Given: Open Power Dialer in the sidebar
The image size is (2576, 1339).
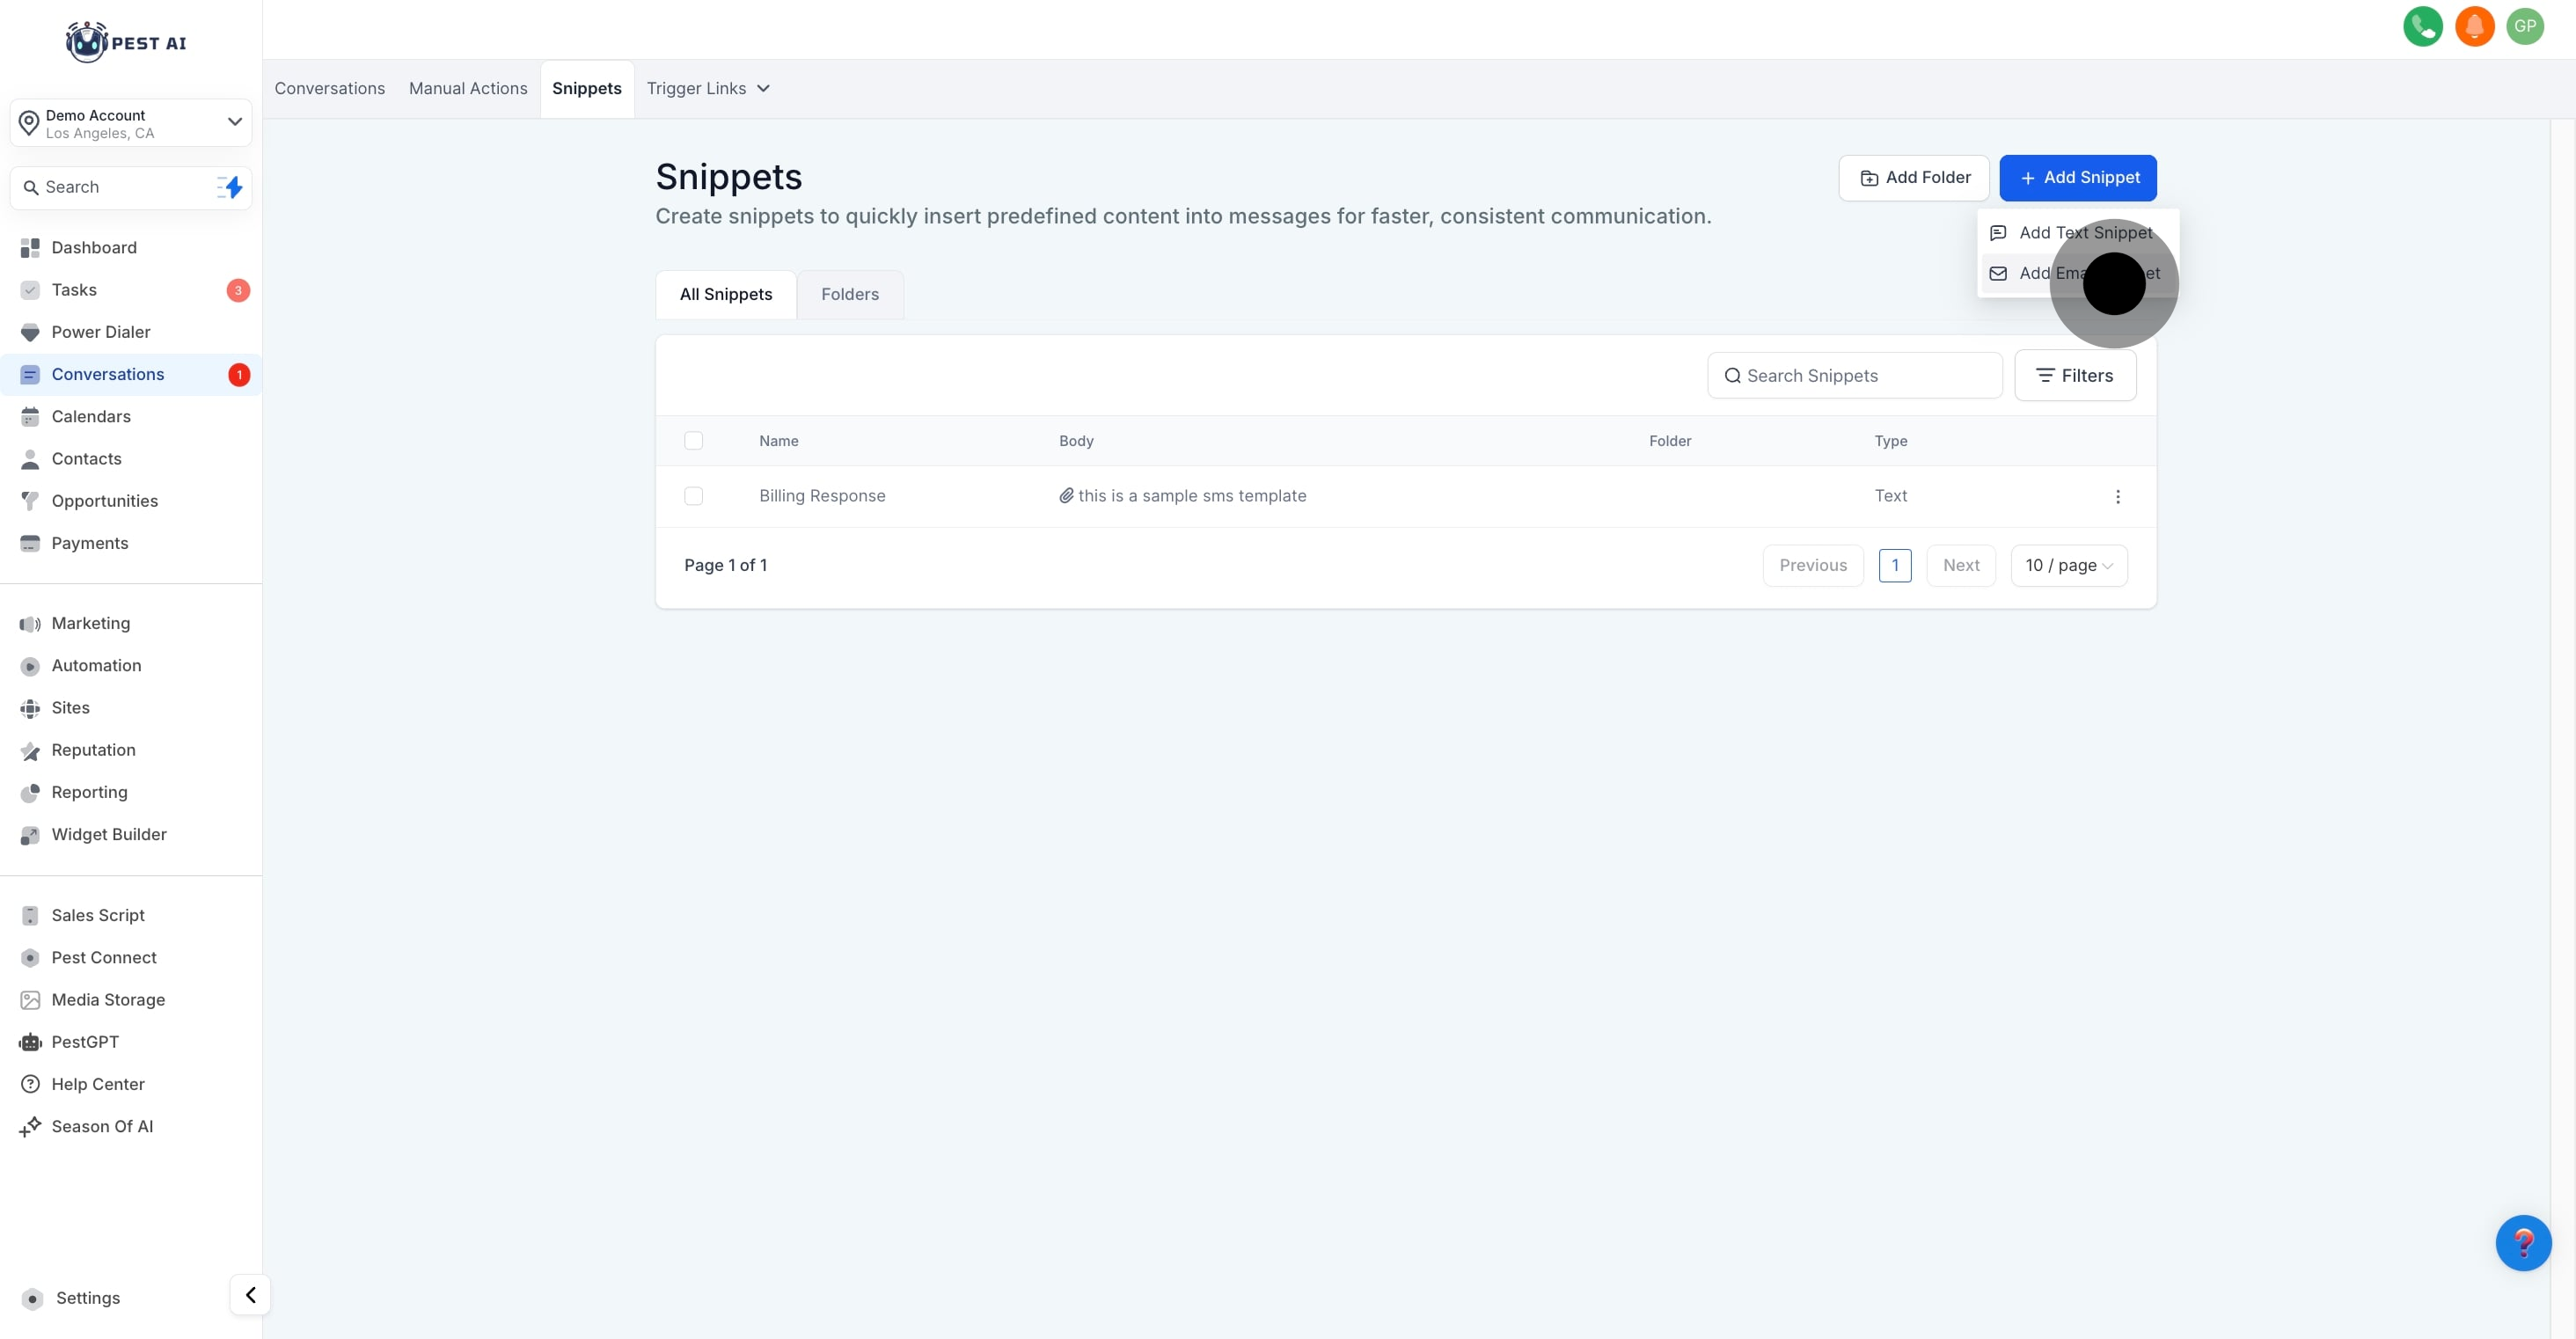Looking at the screenshot, I should pos(100,332).
